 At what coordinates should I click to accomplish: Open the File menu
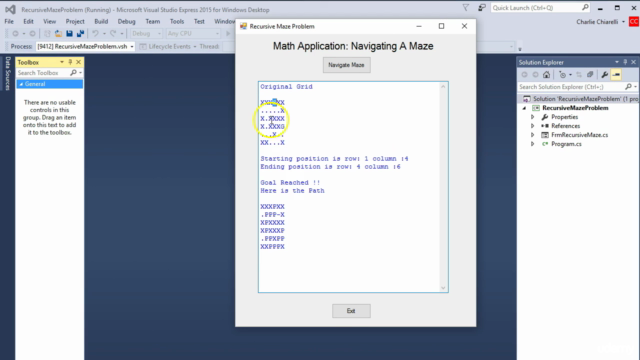click(9, 21)
